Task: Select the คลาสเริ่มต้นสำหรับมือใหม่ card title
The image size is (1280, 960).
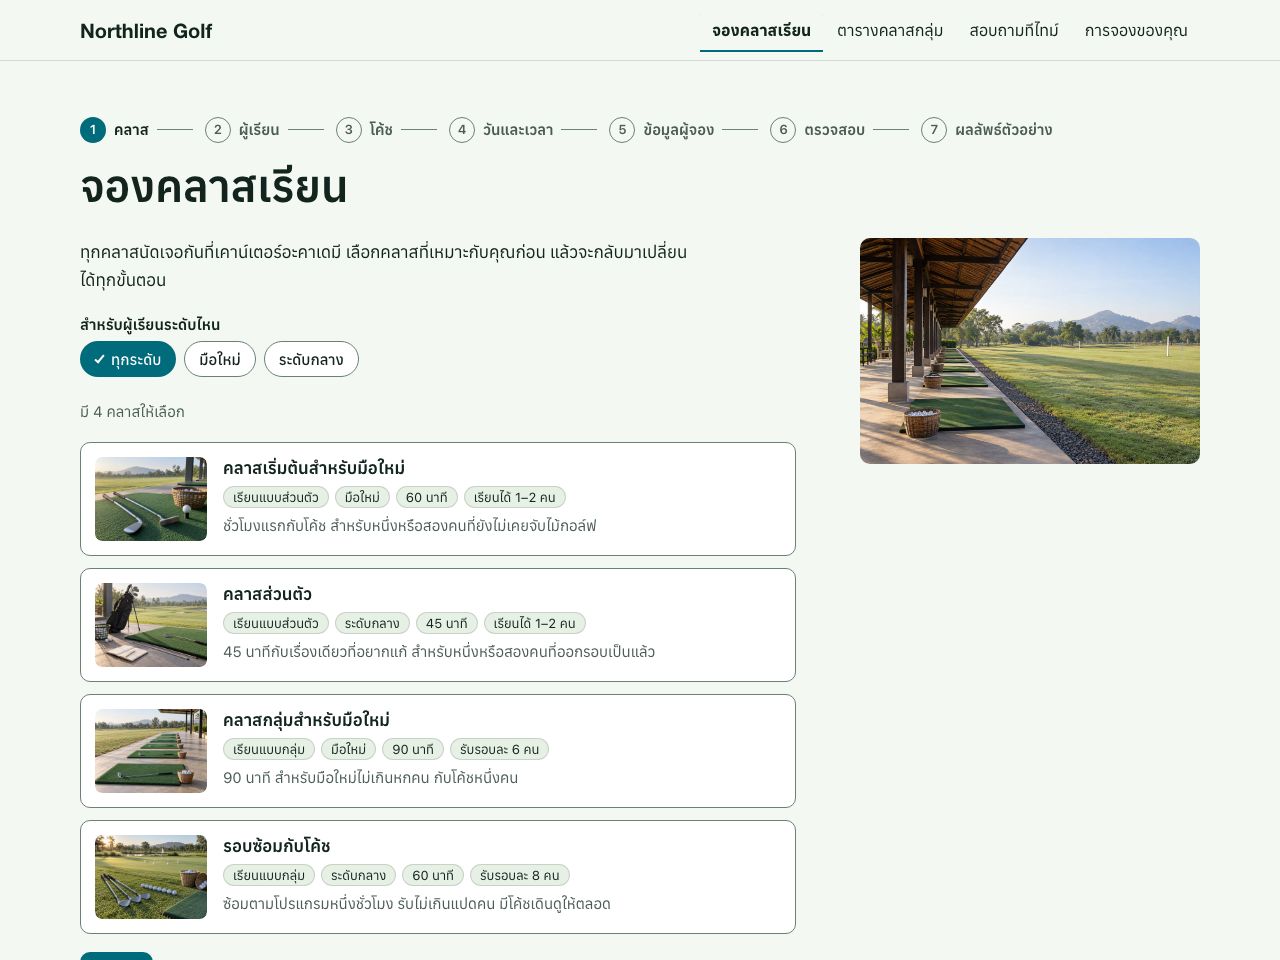Action: [x=314, y=468]
